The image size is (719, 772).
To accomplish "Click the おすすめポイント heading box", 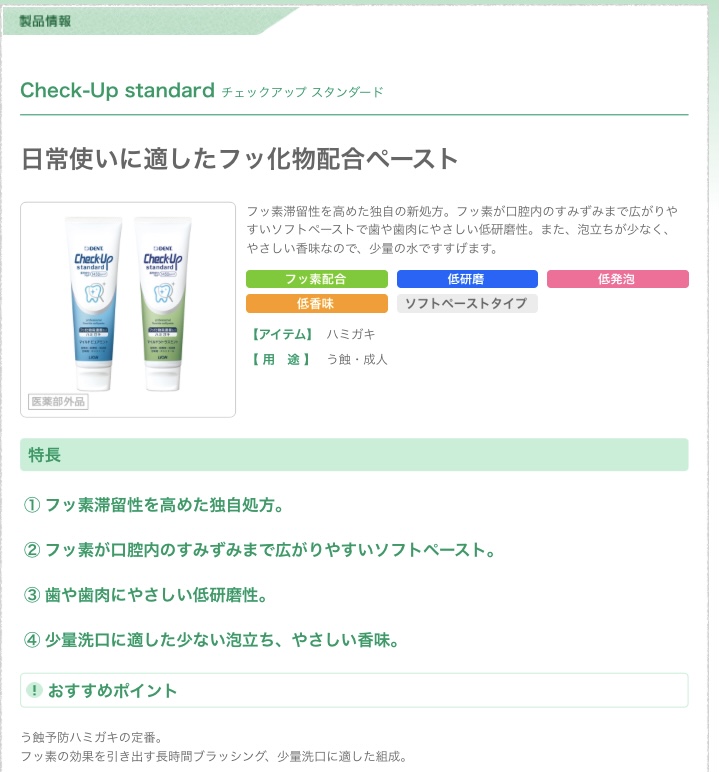I will click(x=354, y=690).
